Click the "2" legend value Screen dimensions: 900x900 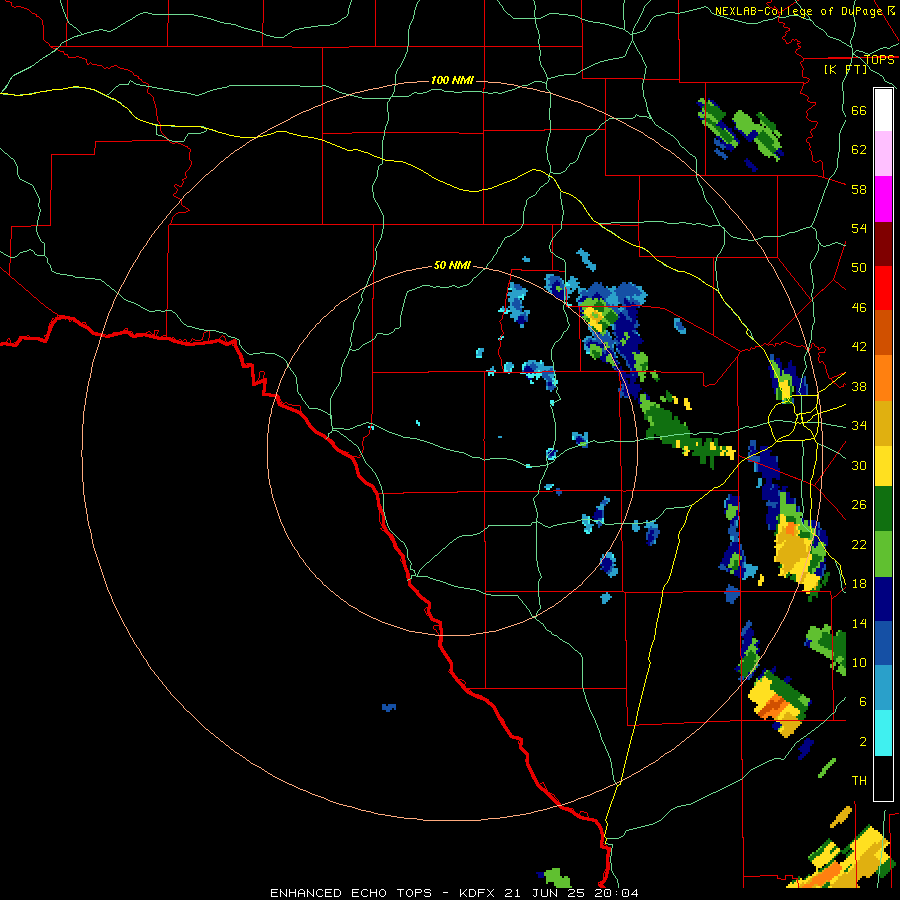[863, 742]
